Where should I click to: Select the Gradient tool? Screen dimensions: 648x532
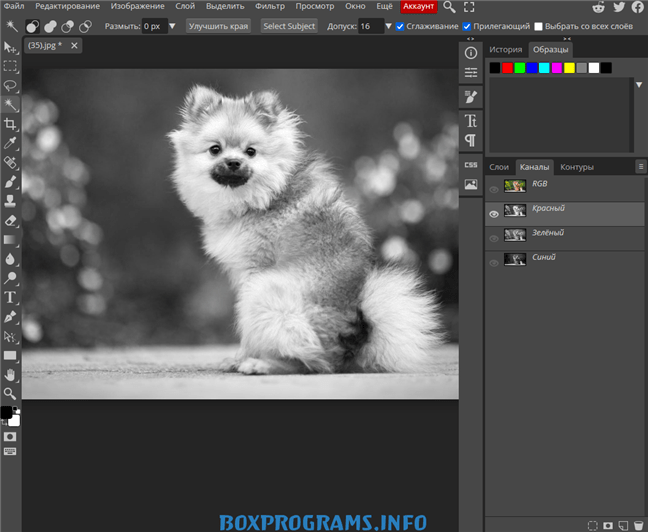10,239
